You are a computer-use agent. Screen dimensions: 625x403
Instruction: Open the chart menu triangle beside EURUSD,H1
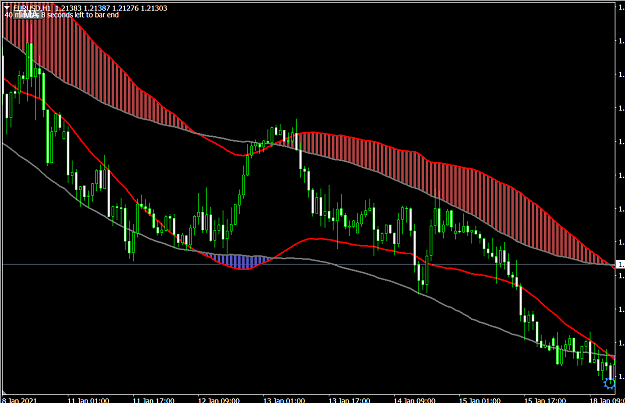7,8
